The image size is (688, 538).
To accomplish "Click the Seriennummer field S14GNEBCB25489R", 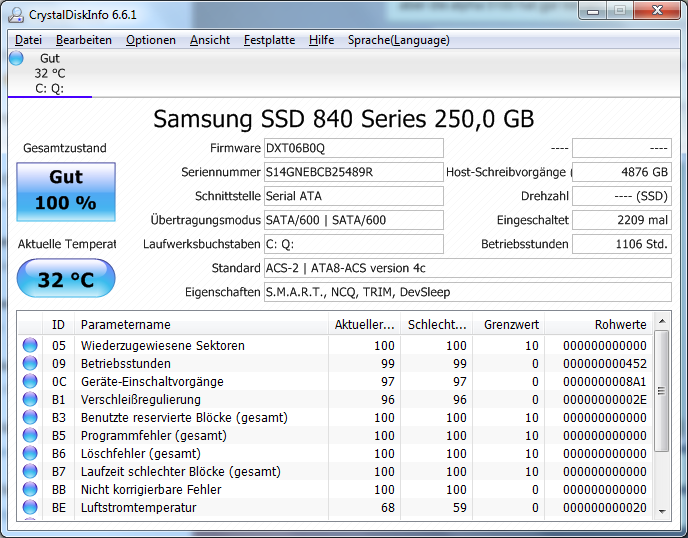I will click(x=354, y=172).
